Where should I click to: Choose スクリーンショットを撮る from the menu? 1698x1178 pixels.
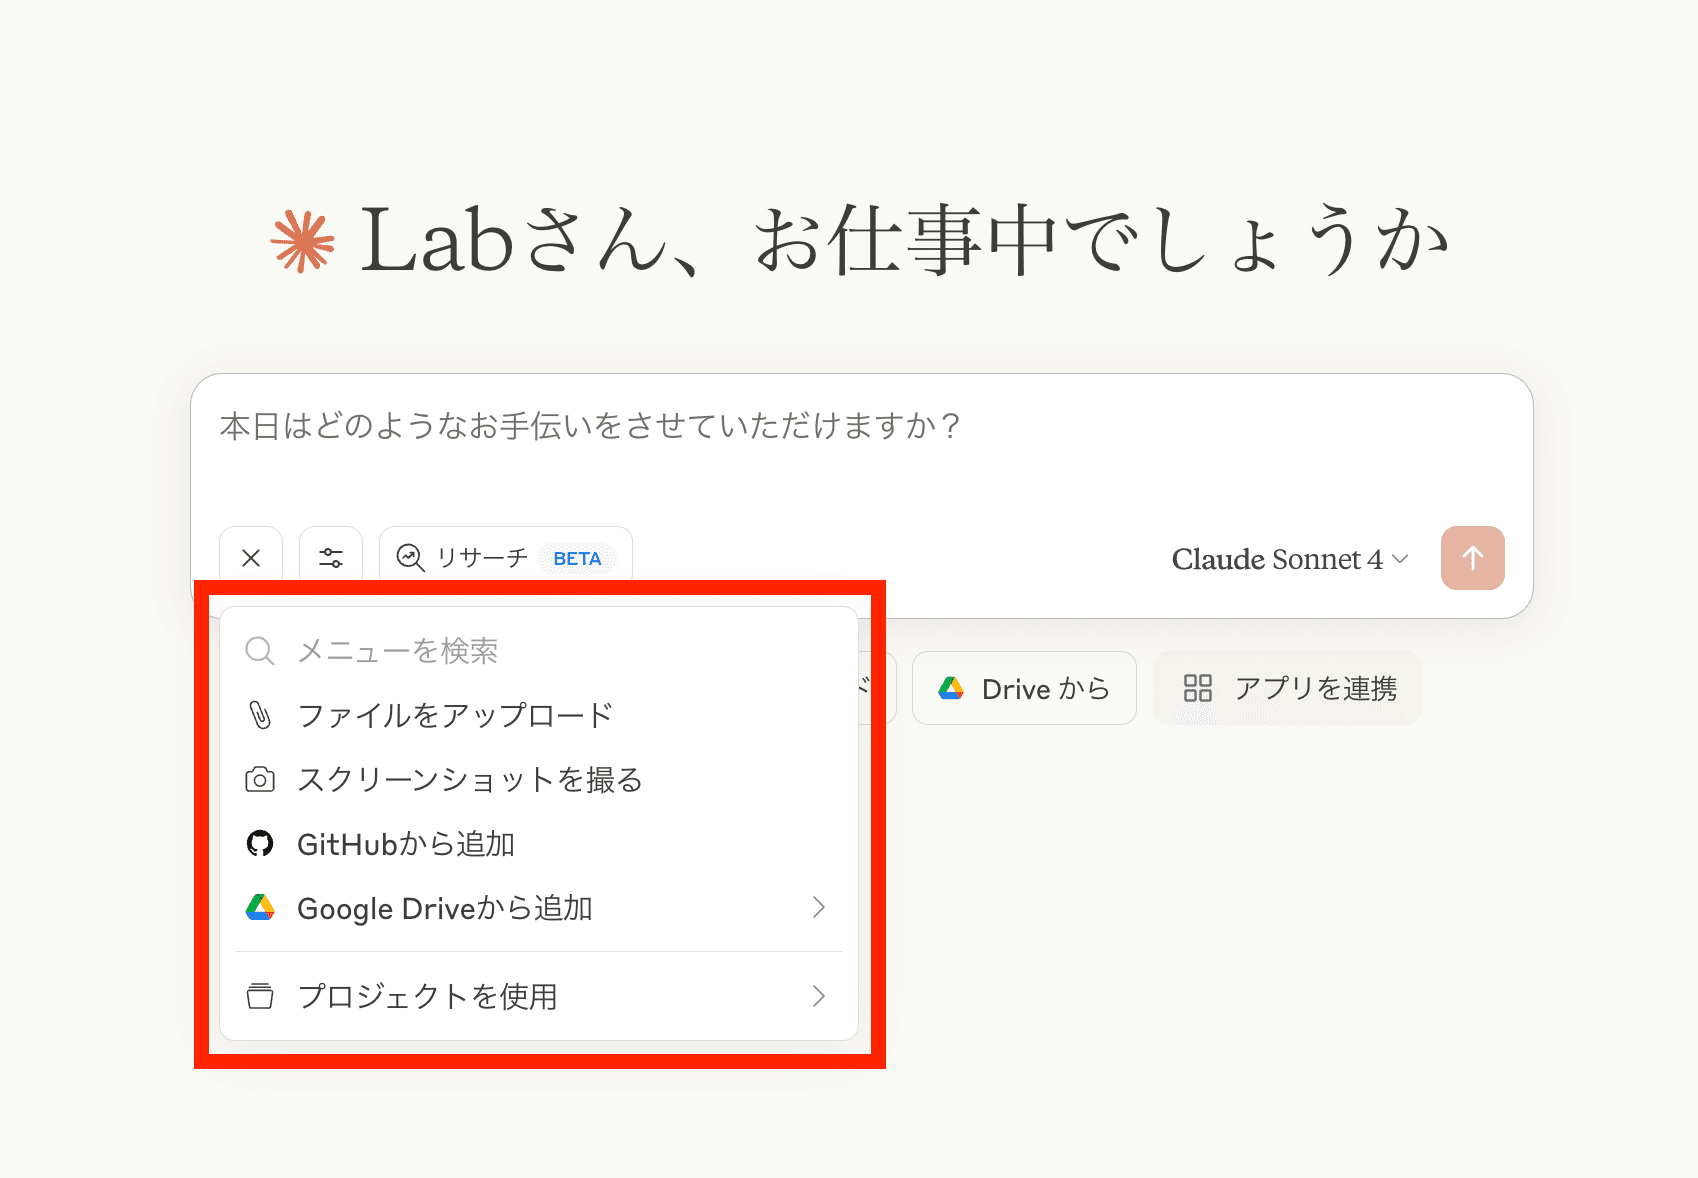click(470, 780)
